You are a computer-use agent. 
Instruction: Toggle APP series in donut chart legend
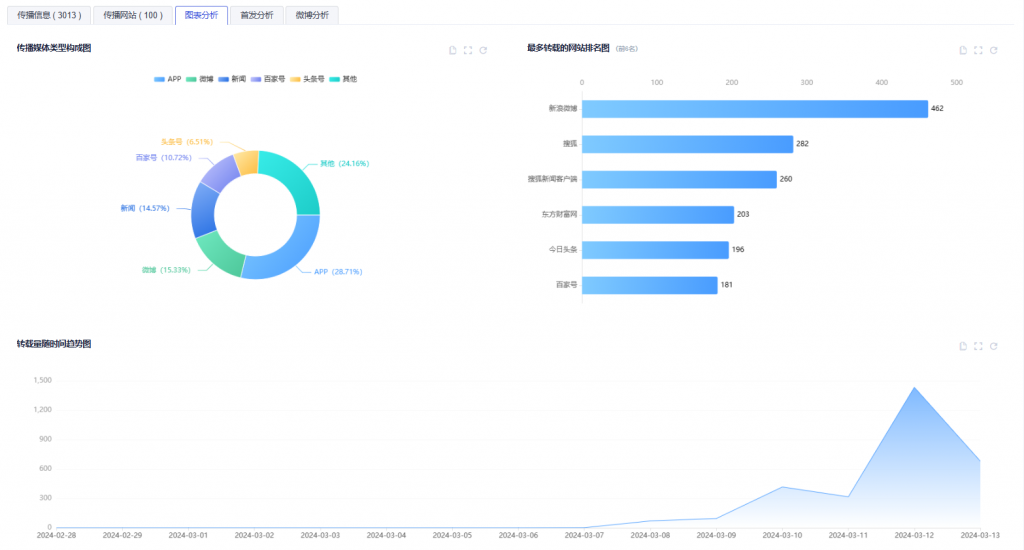(x=167, y=78)
